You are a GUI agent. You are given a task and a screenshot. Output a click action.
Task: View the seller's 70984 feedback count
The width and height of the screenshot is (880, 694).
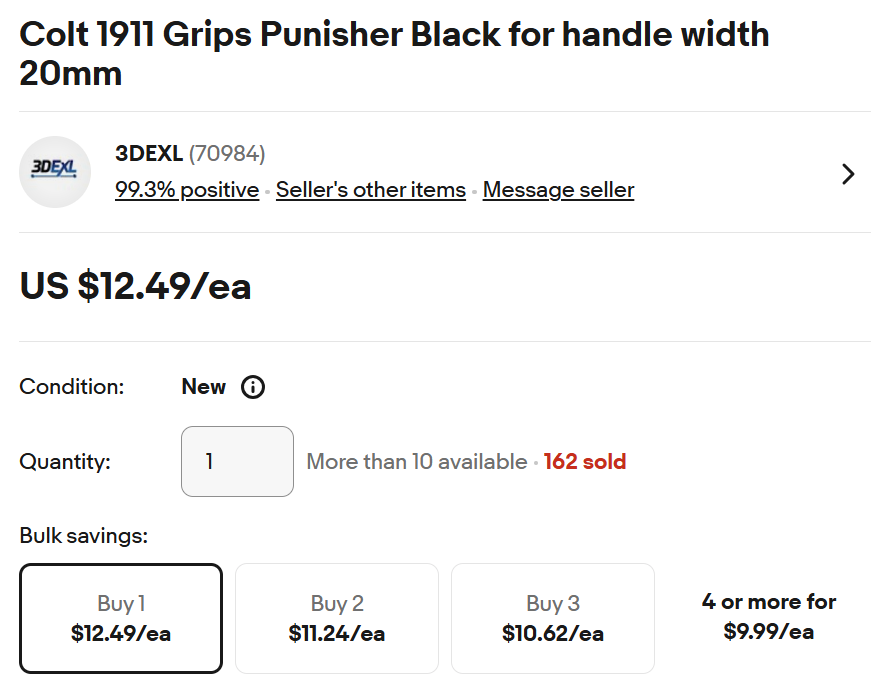click(x=227, y=154)
